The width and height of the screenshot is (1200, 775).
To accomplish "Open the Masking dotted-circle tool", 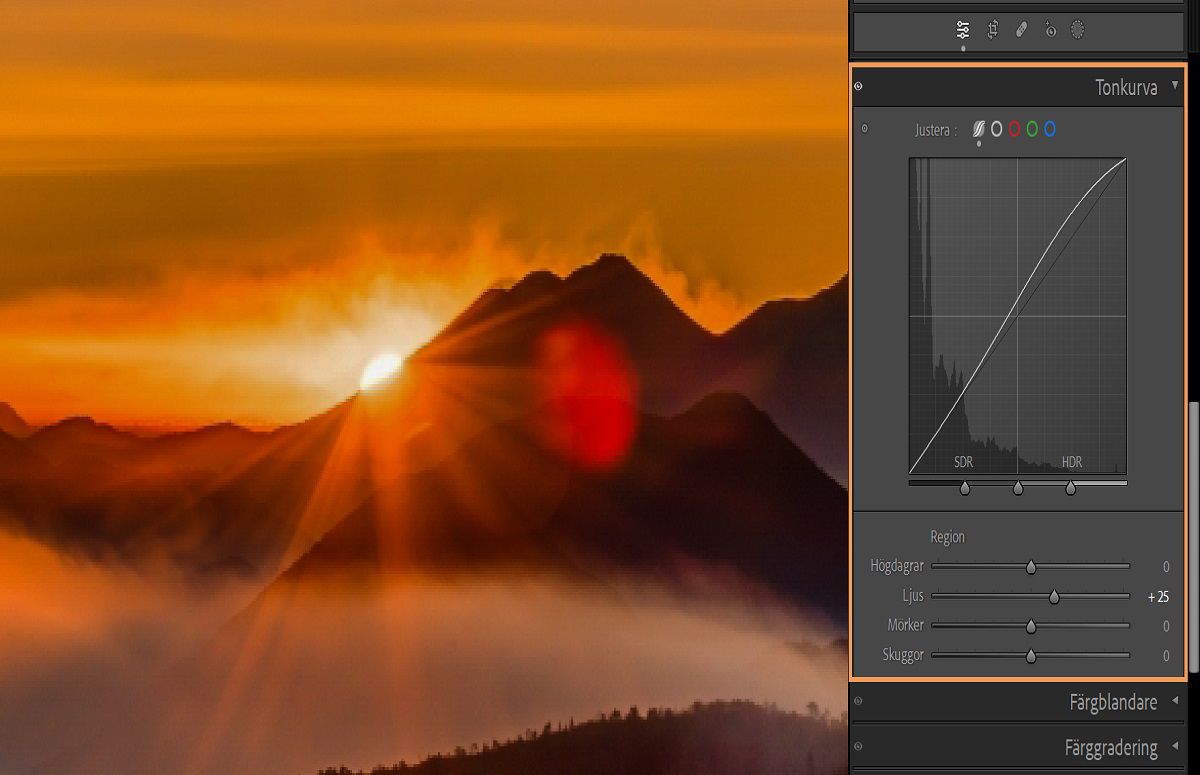I will tap(1078, 30).
